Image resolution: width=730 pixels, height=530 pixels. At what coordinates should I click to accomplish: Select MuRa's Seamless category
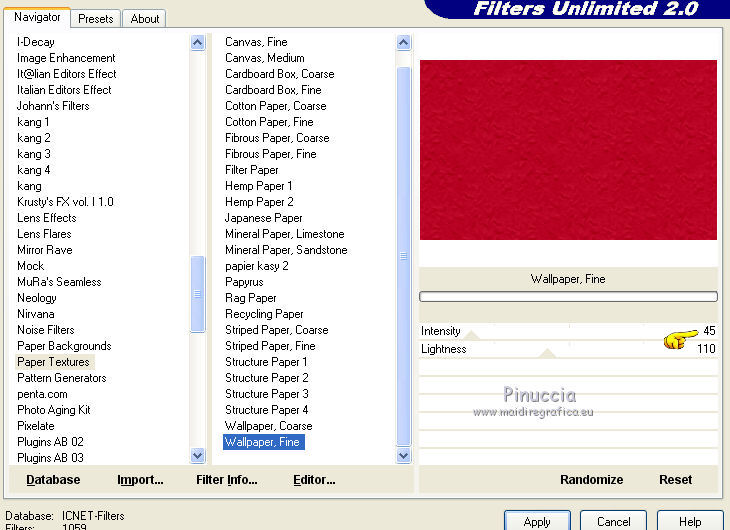(x=59, y=282)
